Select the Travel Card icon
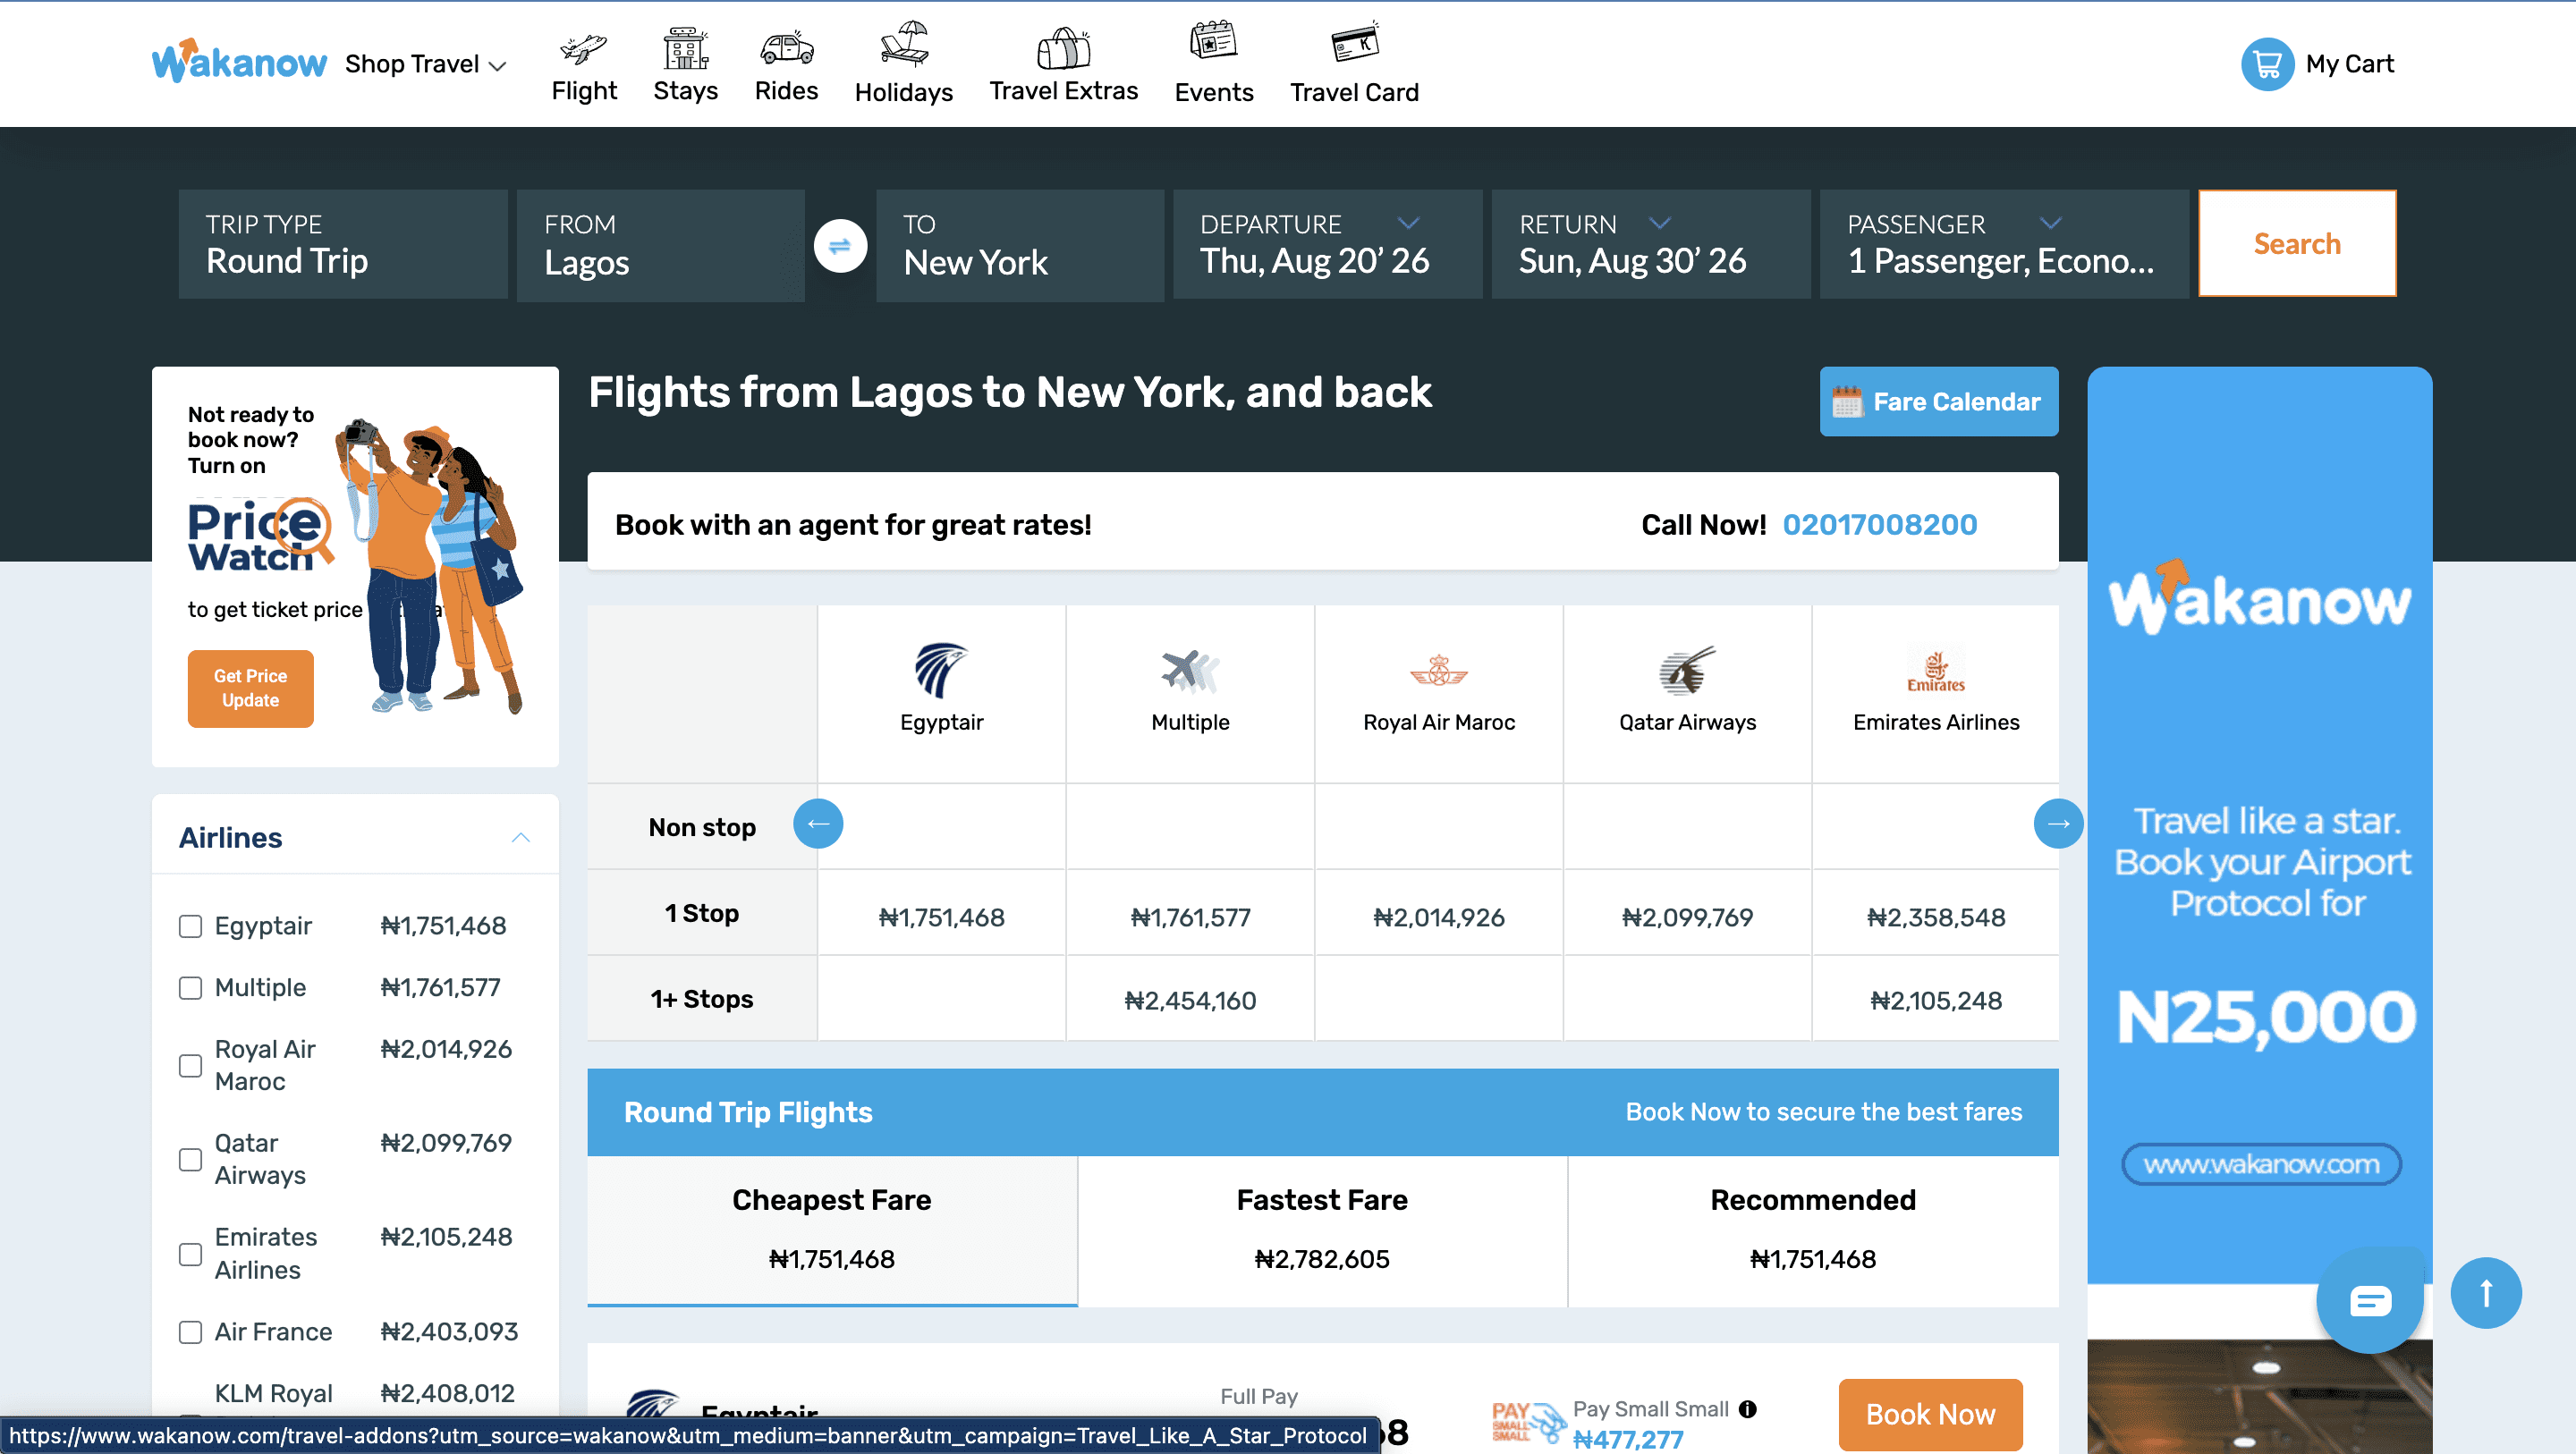This screenshot has height=1454, width=2576. tap(1355, 42)
